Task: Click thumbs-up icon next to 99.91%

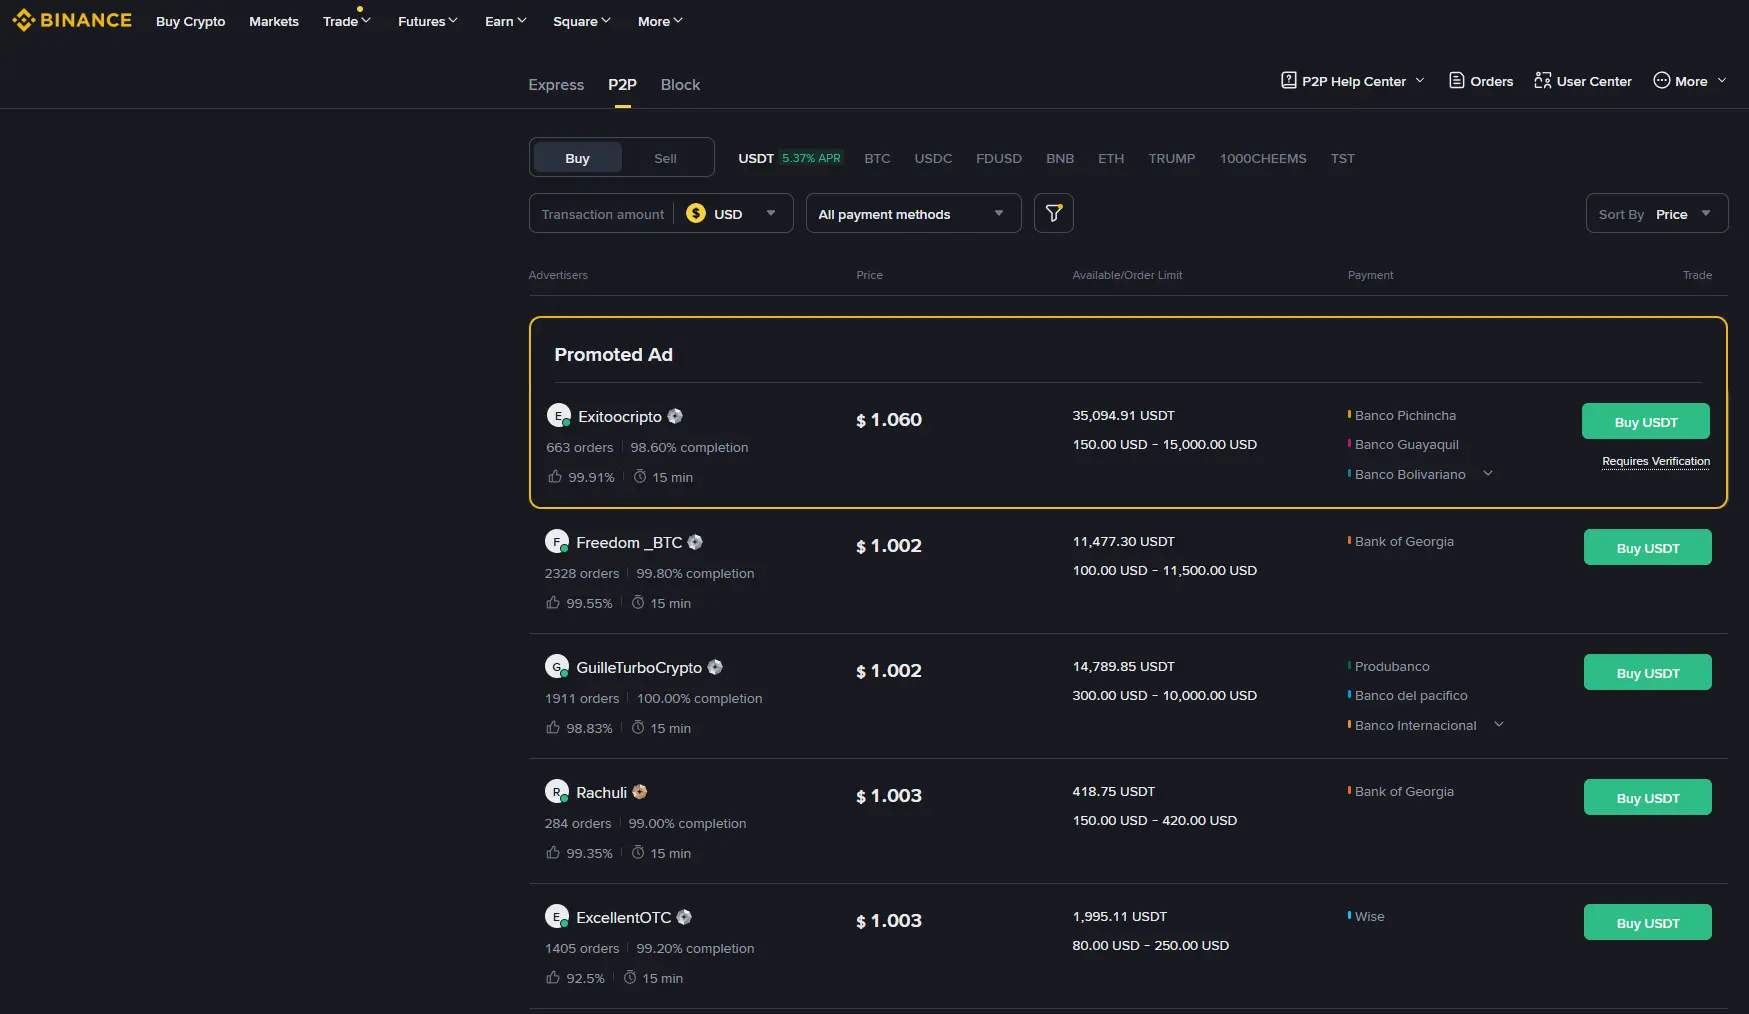Action: pos(555,476)
